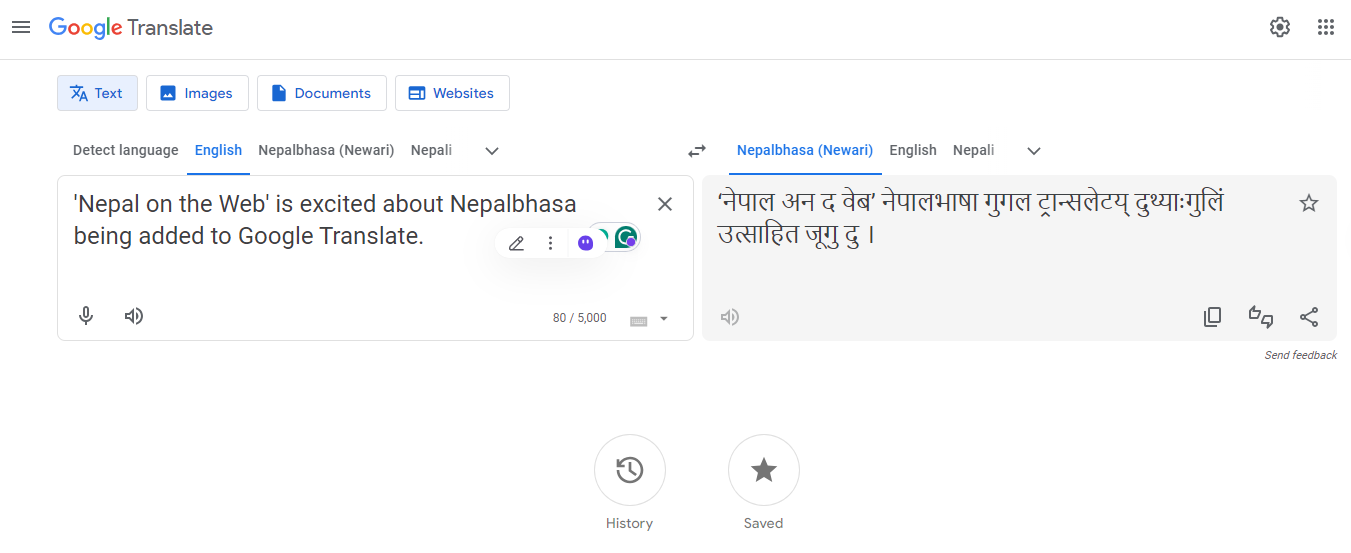This screenshot has width=1351, height=553.
Task: Select English as target language
Action: 913,150
